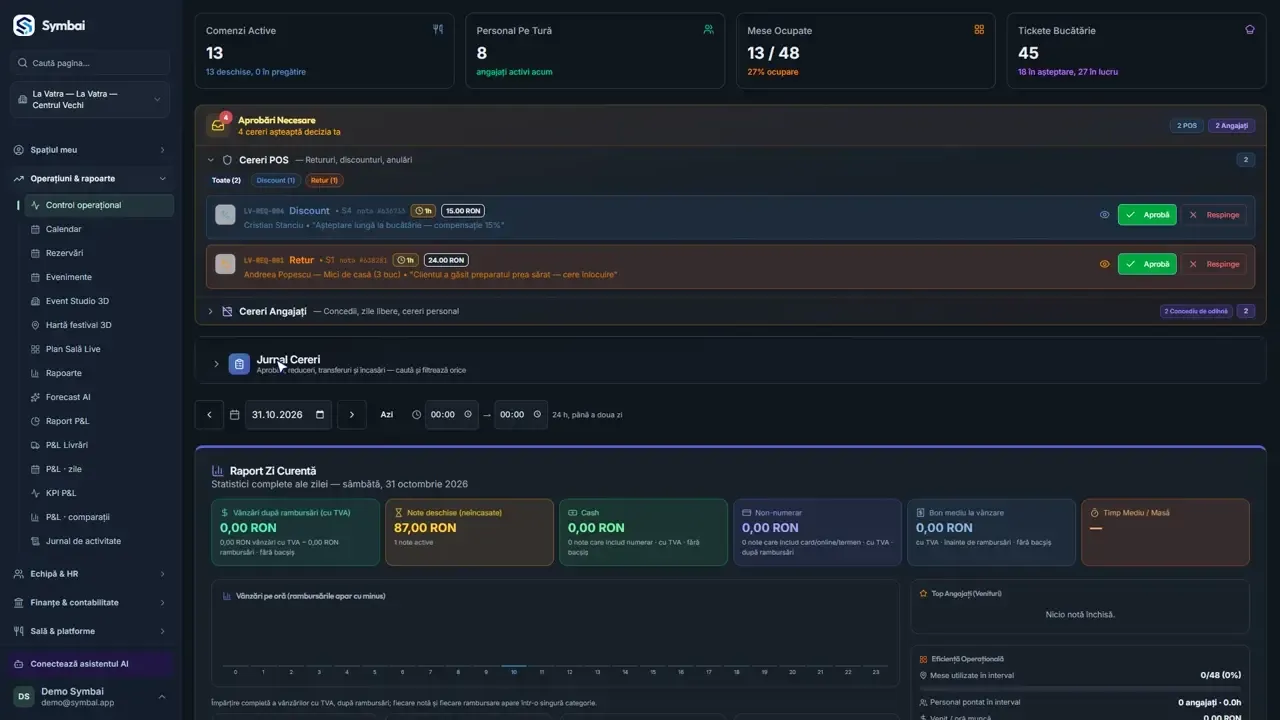Click Conectează asistentul AI
Screen dimensions: 1280x720
[x=91, y=664]
